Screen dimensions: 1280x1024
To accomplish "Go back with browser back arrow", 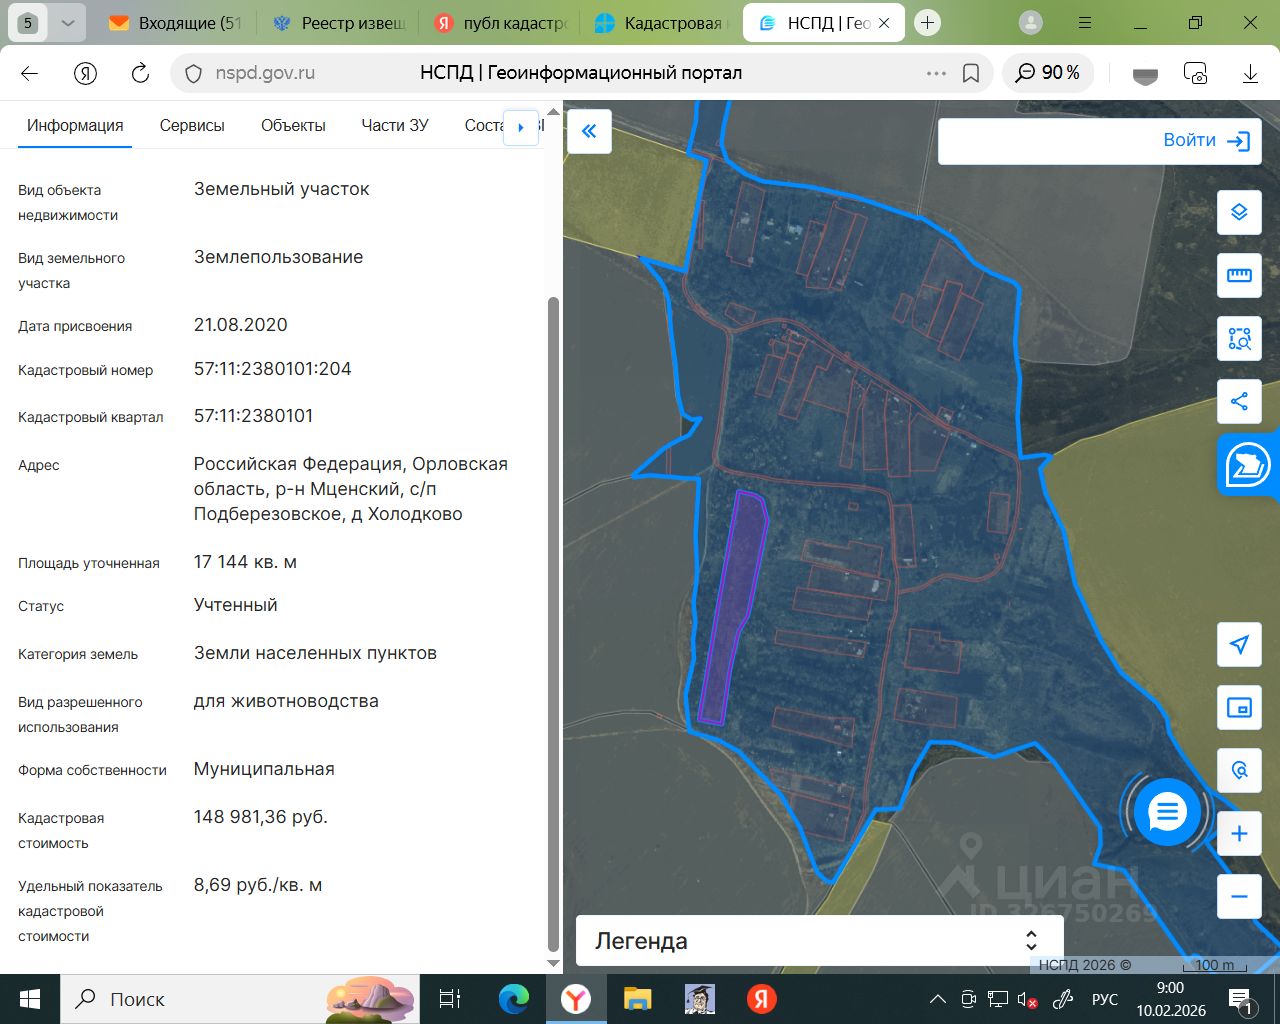I will point(29,73).
